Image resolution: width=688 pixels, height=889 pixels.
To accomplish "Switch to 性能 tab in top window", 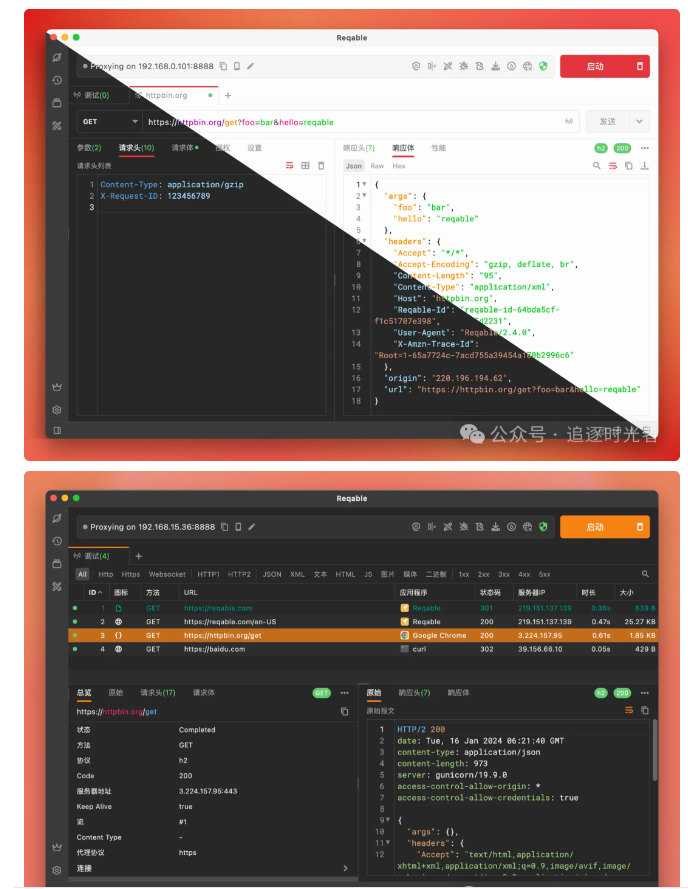I will pos(438,148).
